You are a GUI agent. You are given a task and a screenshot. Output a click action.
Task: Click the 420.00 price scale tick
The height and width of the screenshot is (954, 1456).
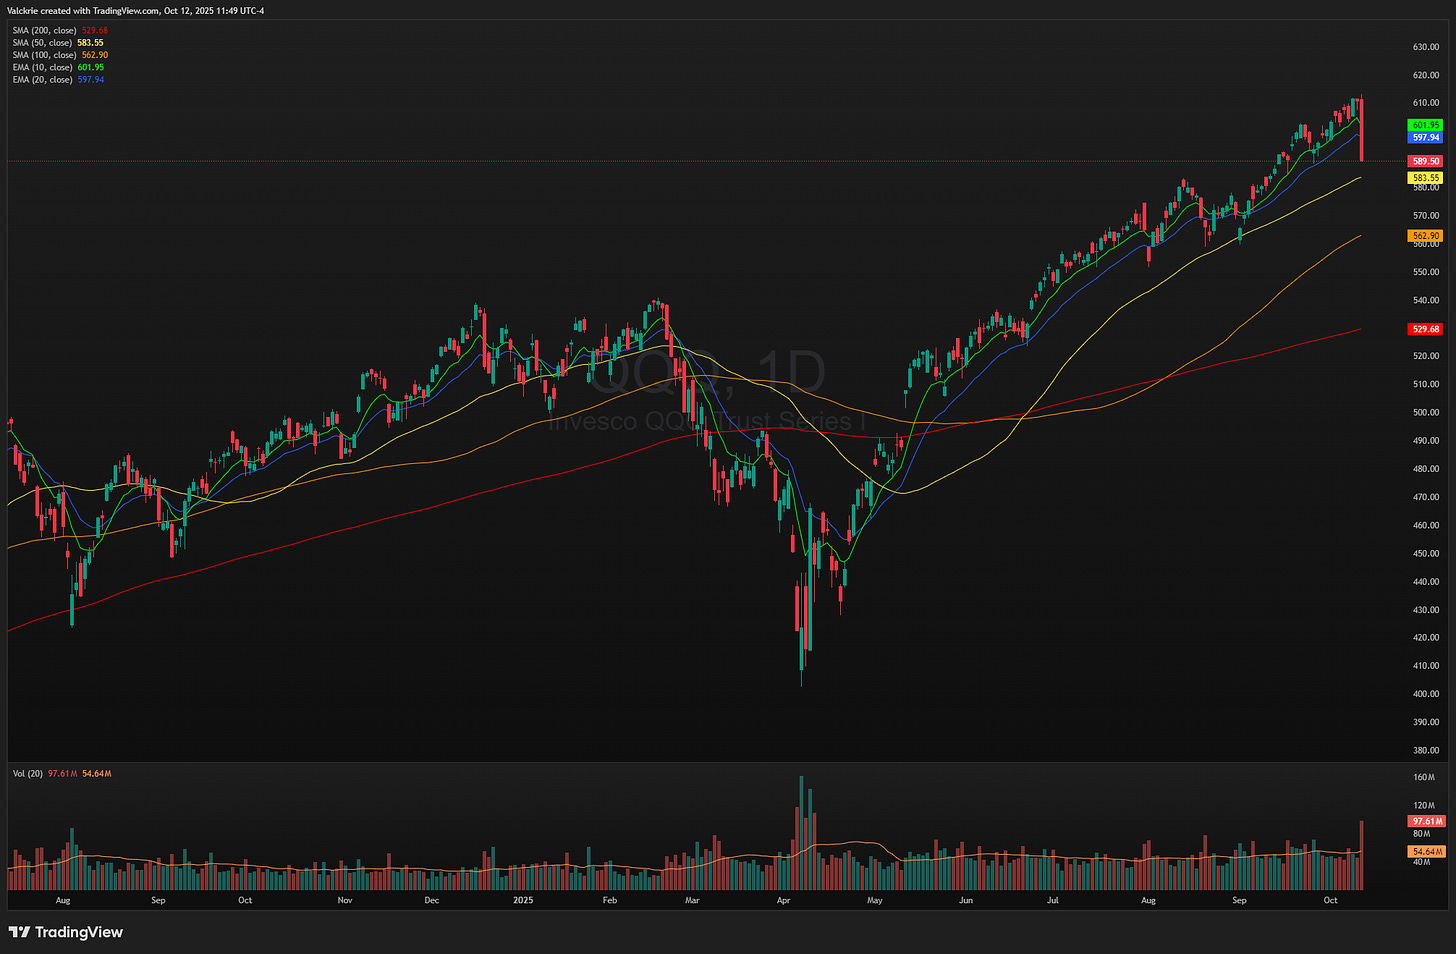(x=1426, y=637)
